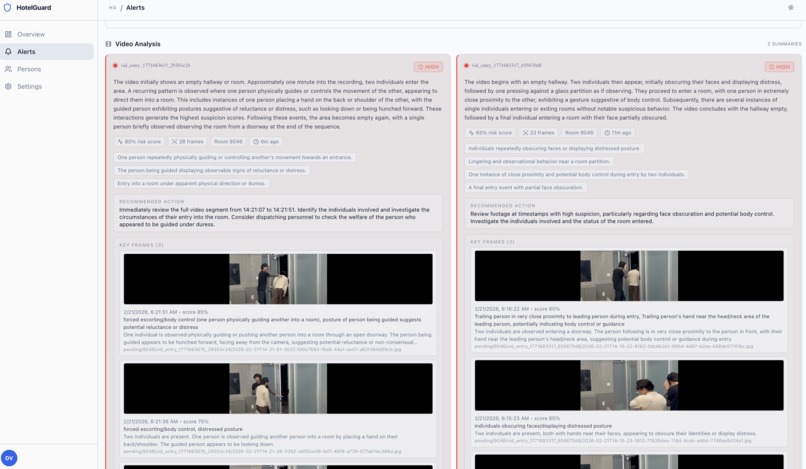Click the activity icon beside 80% risk score
The height and width of the screenshot is (469, 806).
click(120, 141)
